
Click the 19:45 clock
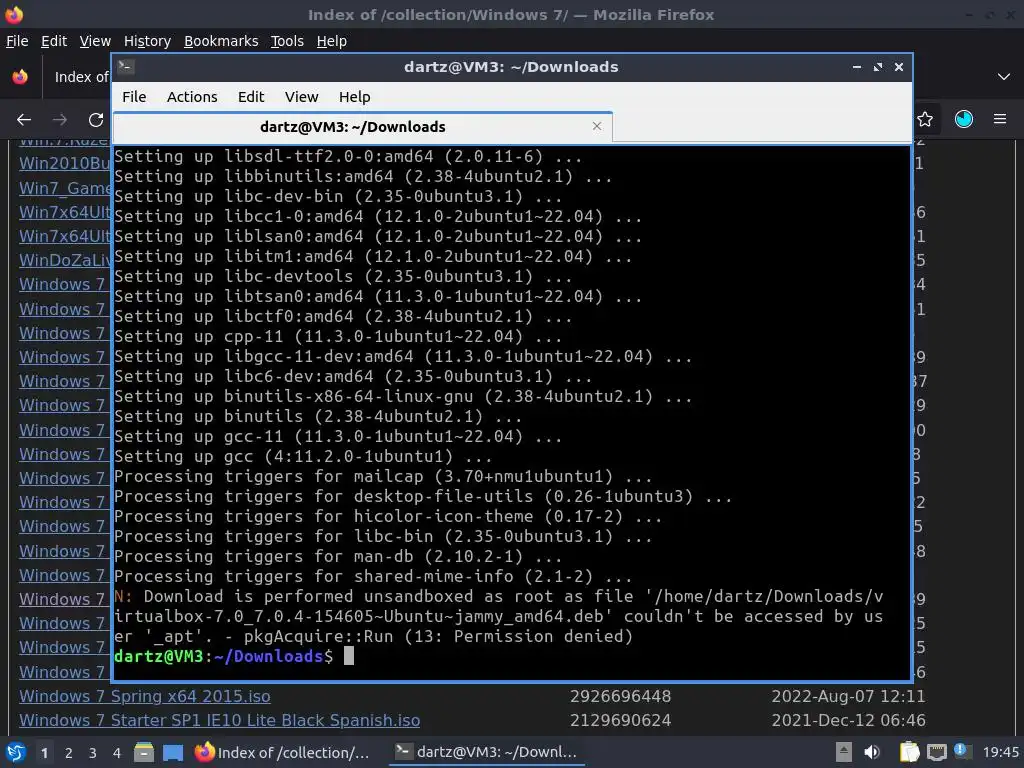(x=1000, y=752)
